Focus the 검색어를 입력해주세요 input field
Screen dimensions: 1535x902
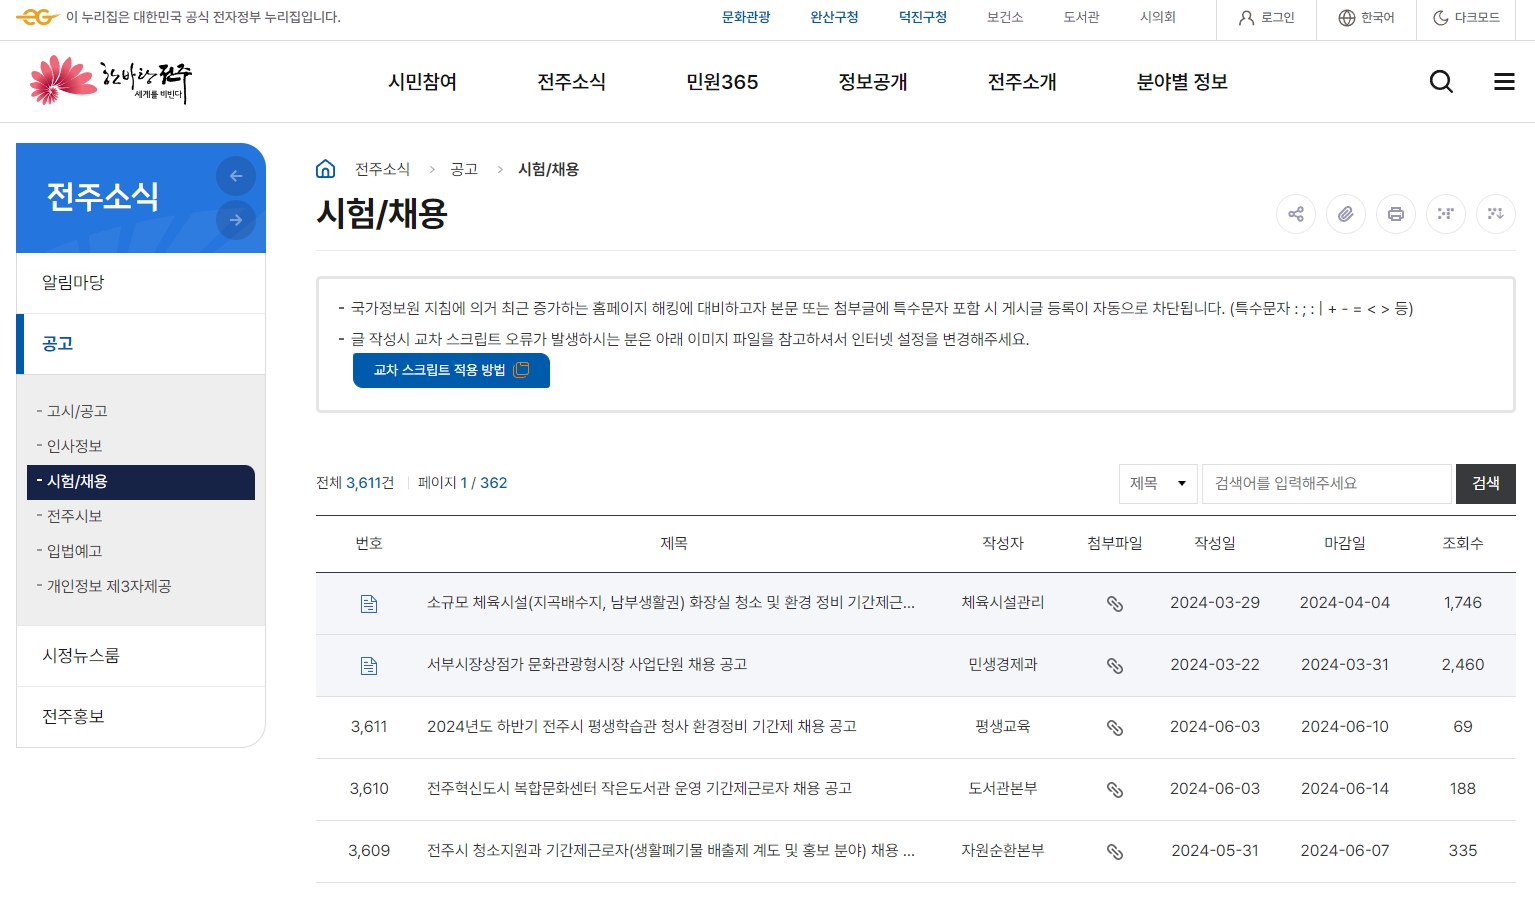[1326, 484]
